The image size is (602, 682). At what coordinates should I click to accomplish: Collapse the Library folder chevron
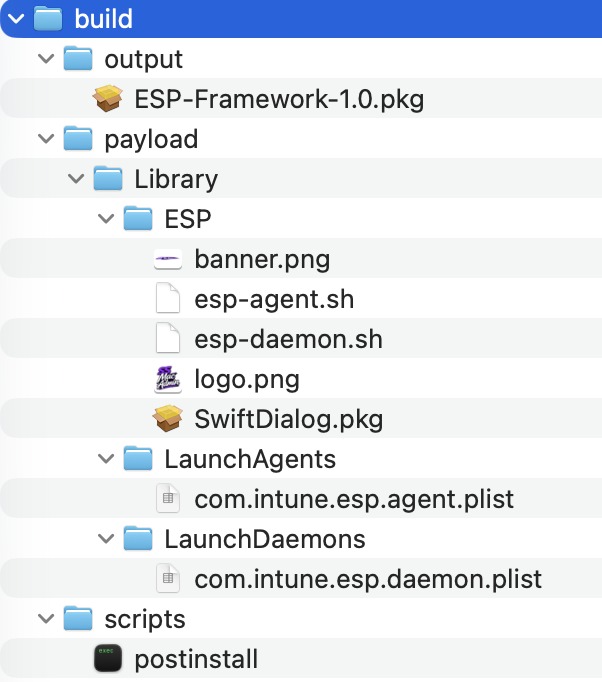[x=74, y=180]
